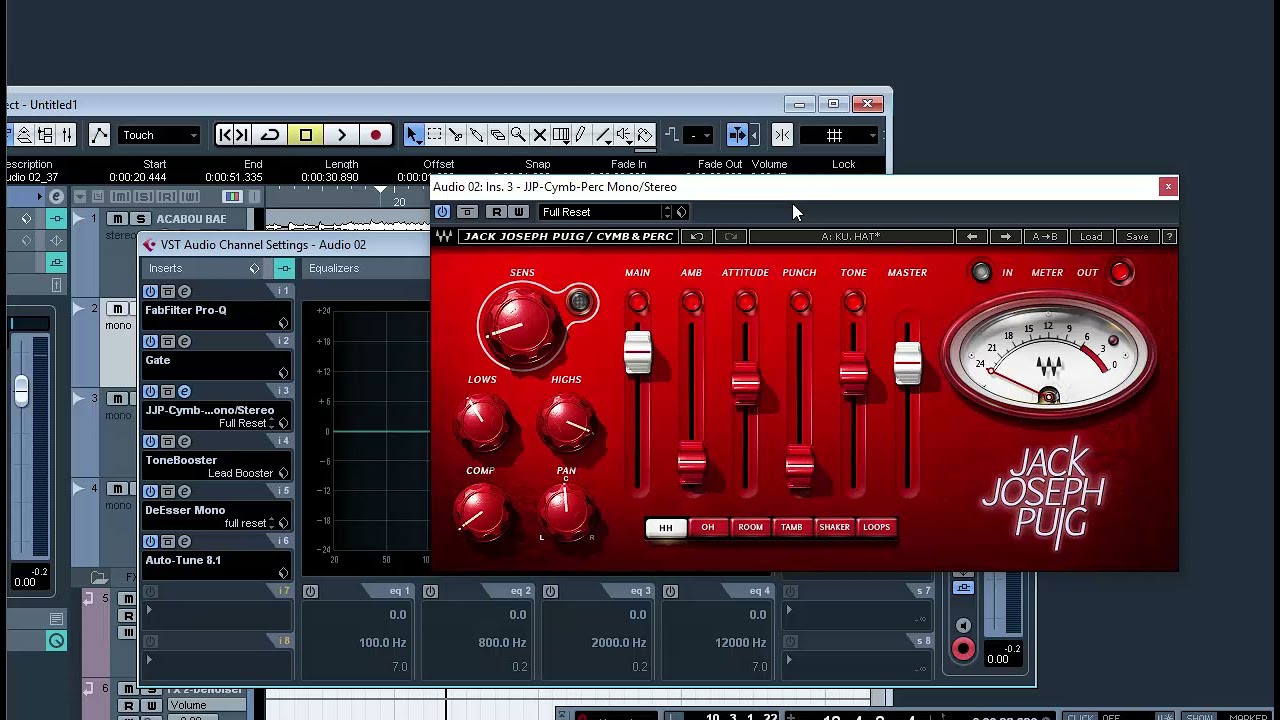Toggle the TONE red on/off light

coord(853,301)
